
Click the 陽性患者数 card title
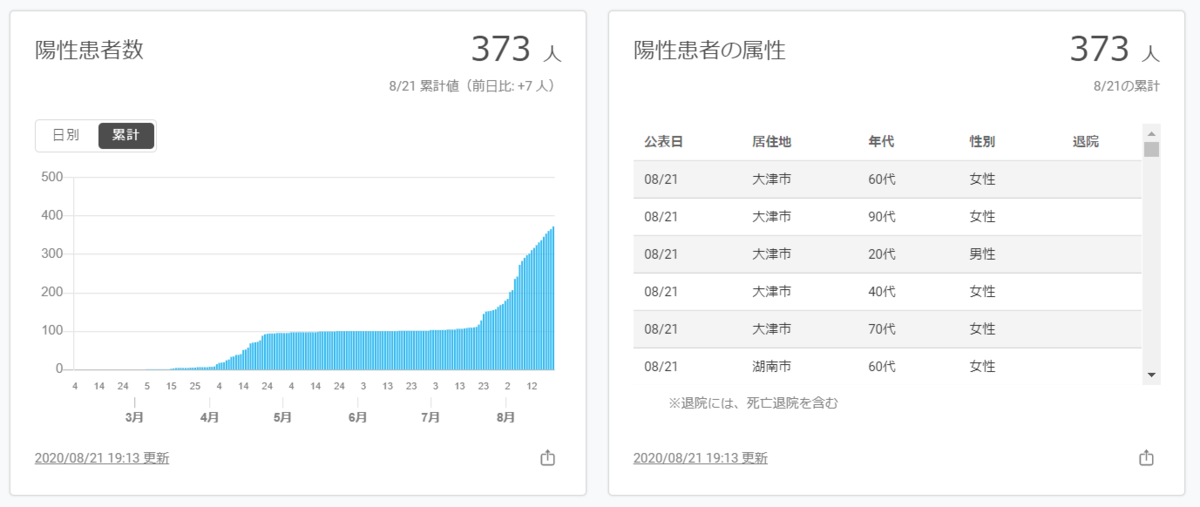point(89,51)
